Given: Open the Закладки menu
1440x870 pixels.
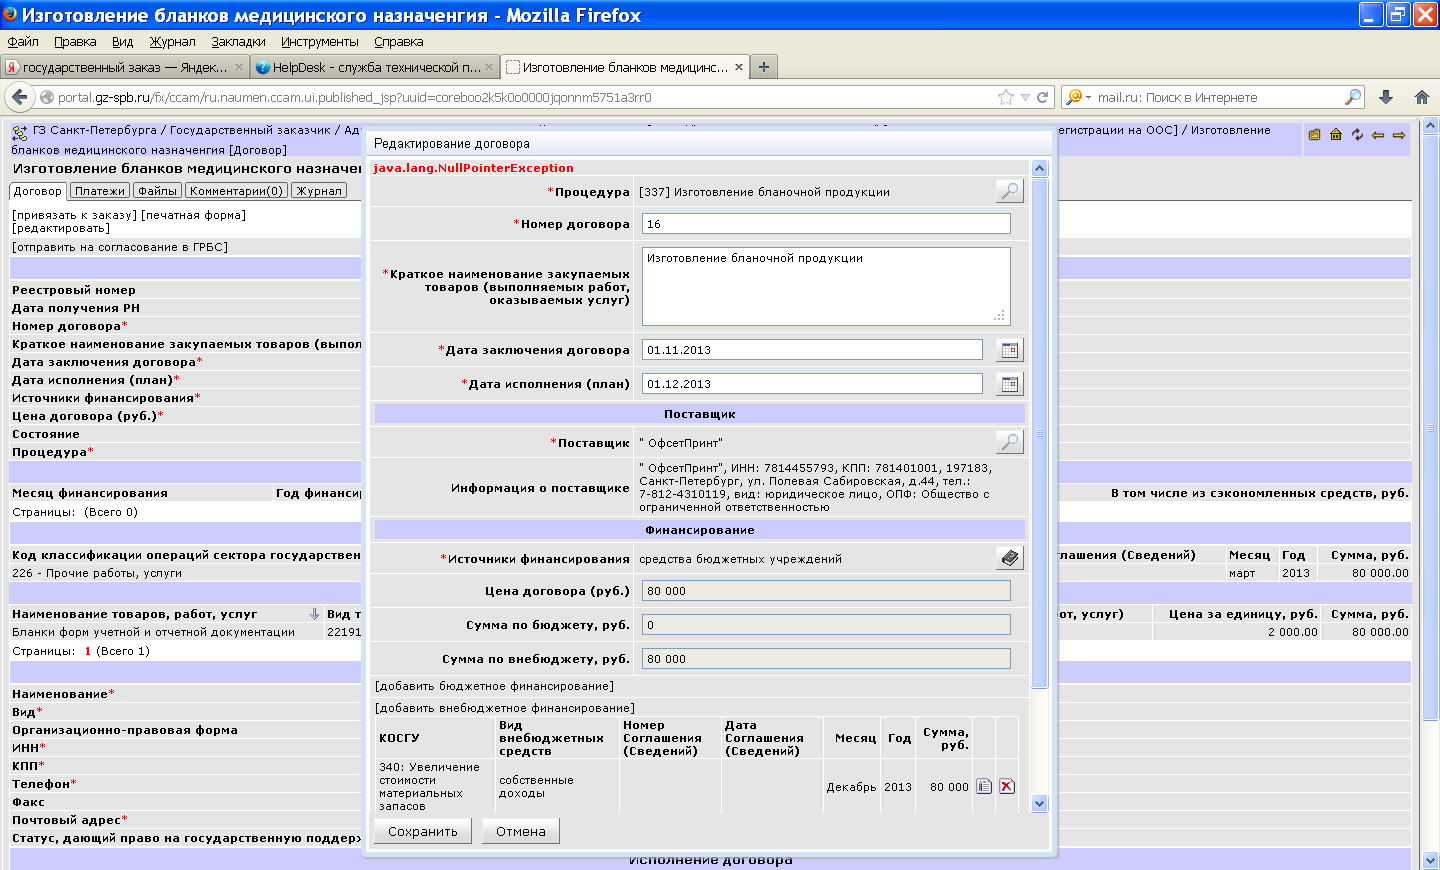Looking at the screenshot, I should tap(239, 41).
